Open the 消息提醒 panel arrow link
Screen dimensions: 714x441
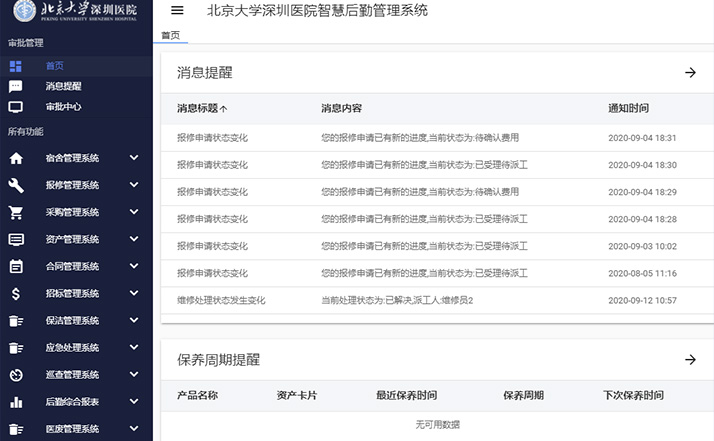pos(689,73)
